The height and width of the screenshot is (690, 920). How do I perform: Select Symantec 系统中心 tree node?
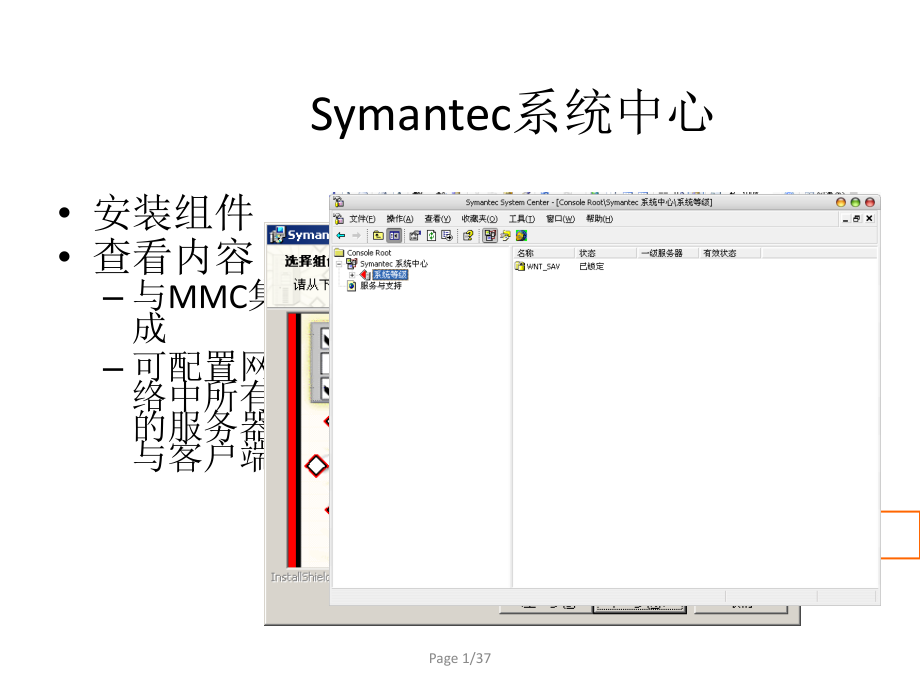(x=394, y=264)
